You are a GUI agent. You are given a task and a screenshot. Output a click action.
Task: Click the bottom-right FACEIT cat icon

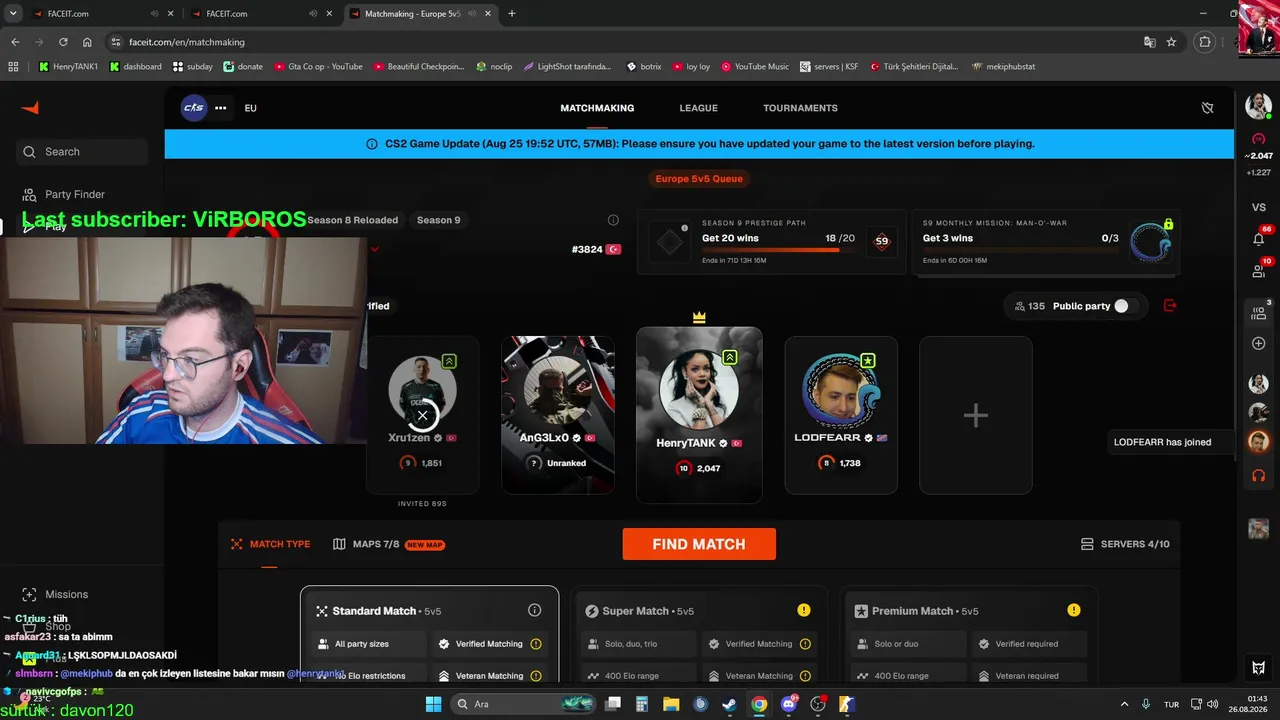1258,668
